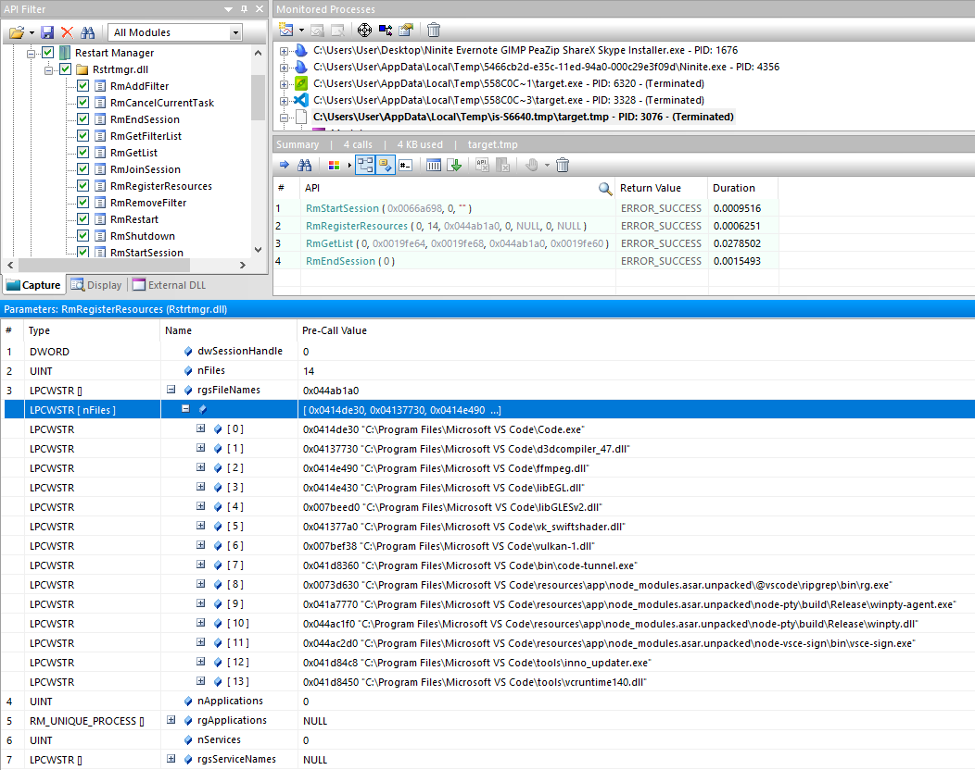Toggle the row number display icon
Viewport: 977px width, 770px height.
(406, 165)
